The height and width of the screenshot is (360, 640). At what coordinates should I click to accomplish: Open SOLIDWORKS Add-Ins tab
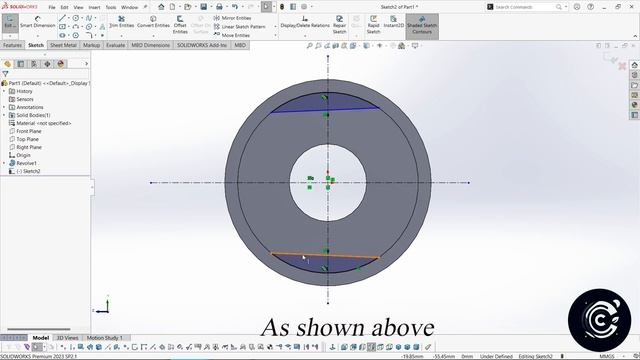click(x=202, y=45)
